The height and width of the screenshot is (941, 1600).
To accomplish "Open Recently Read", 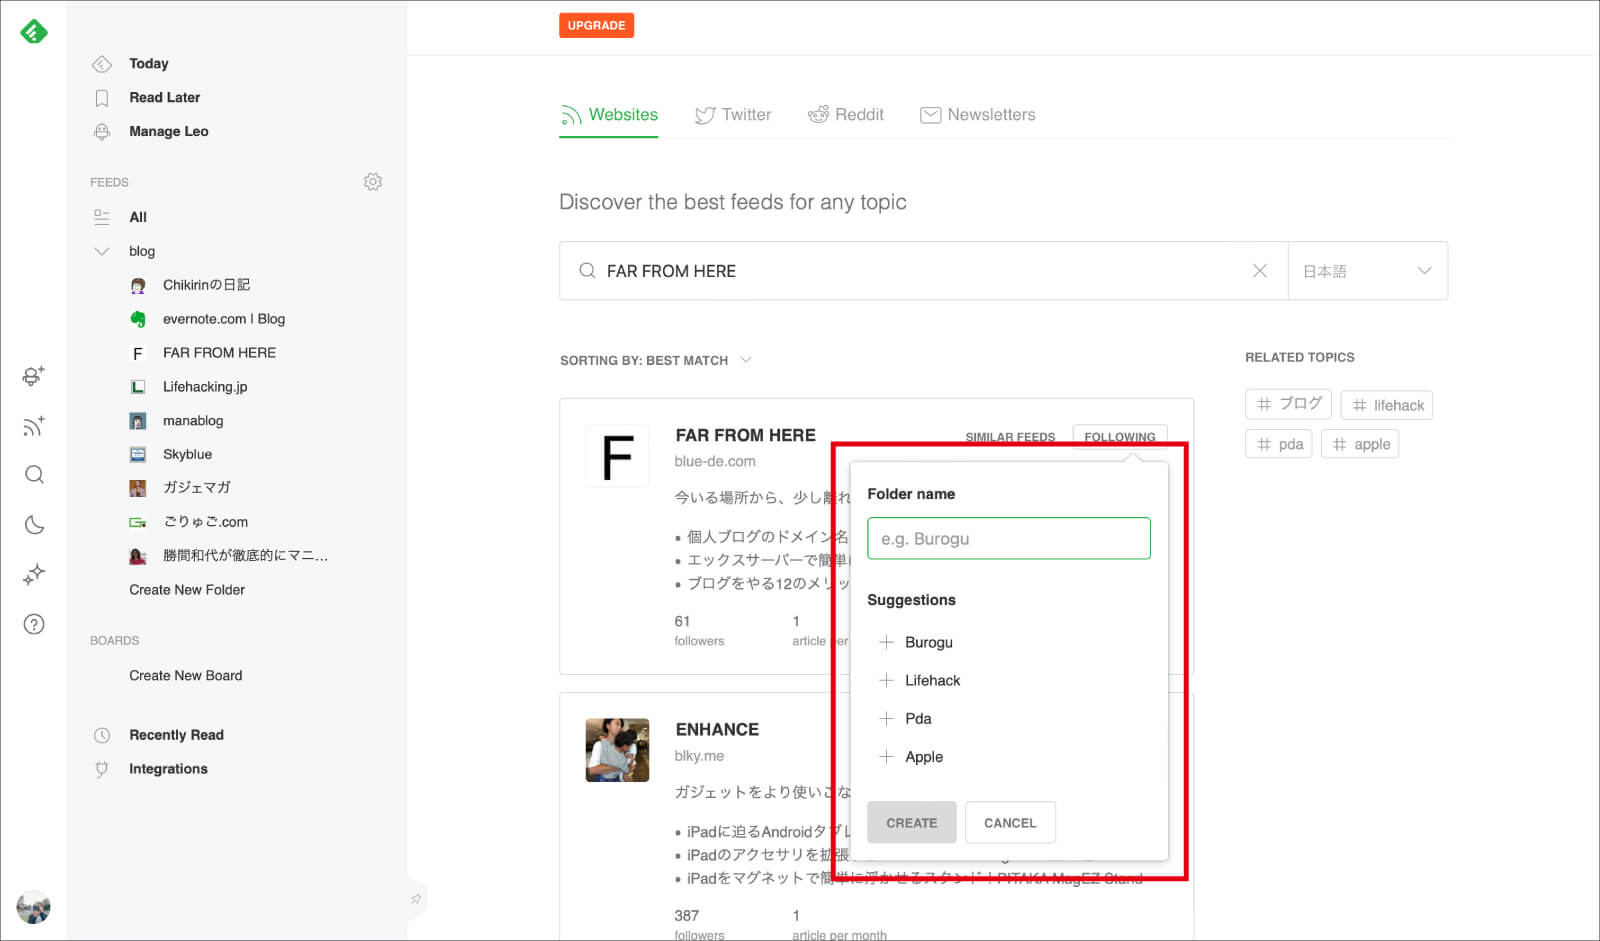I will (176, 735).
